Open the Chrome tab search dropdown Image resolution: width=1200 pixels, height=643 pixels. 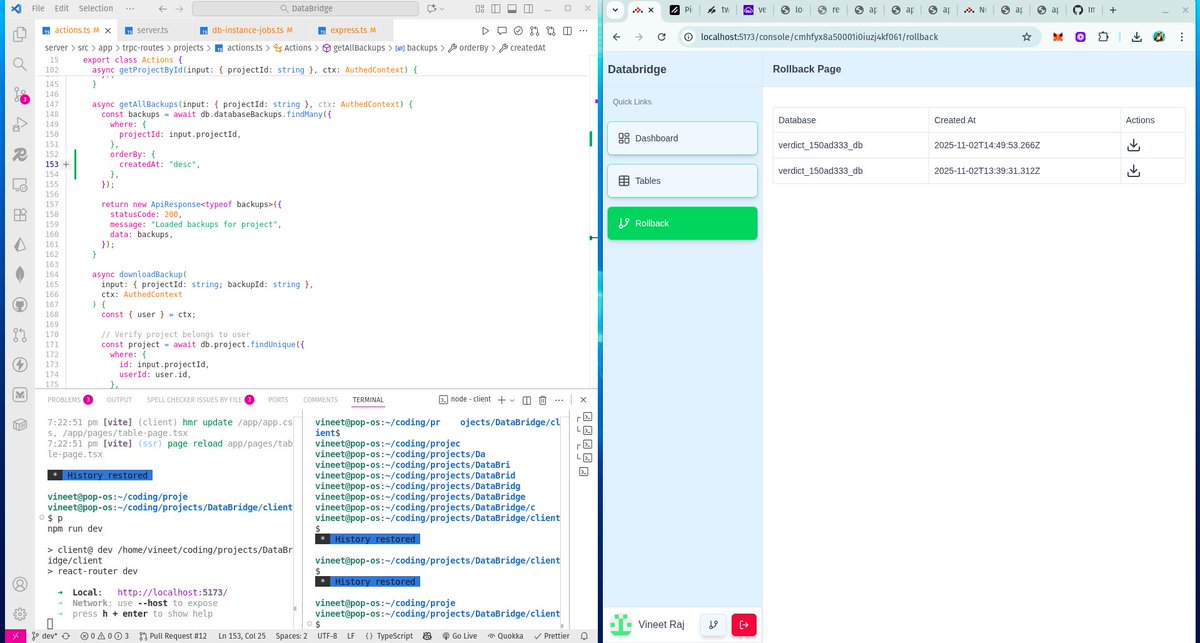[x=615, y=10]
